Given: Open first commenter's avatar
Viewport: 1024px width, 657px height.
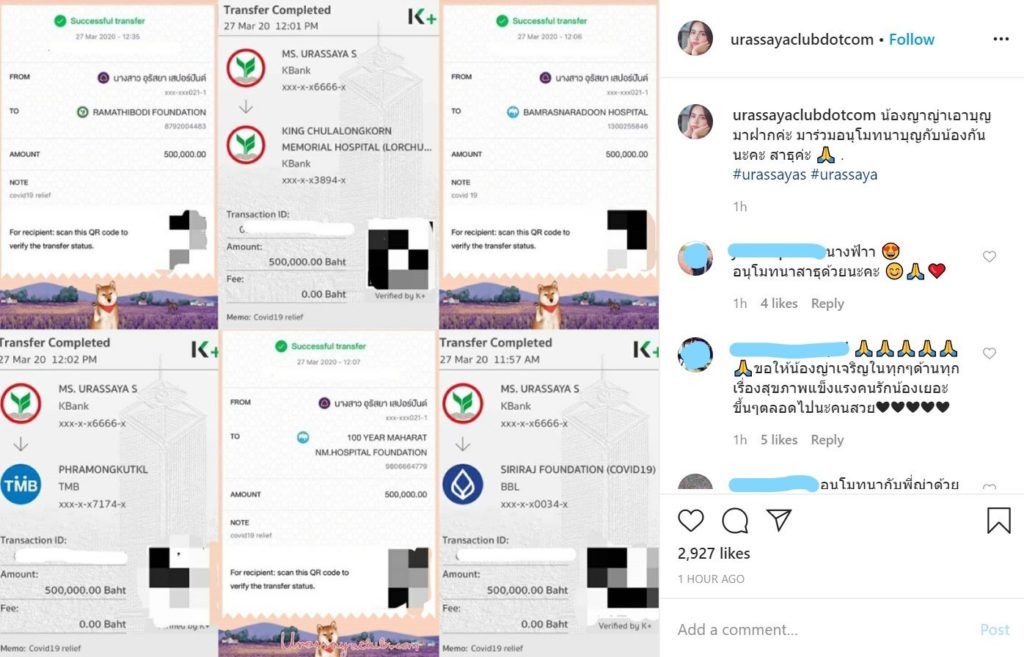Looking at the screenshot, I should coord(695,259).
